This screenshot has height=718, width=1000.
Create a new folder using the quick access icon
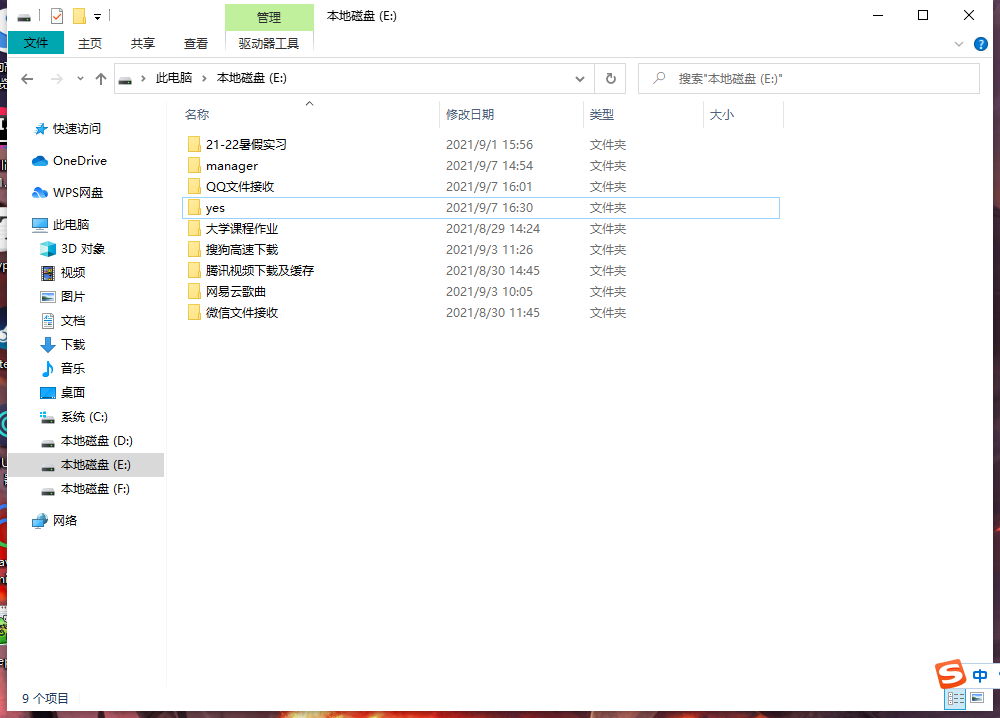pos(79,16)
